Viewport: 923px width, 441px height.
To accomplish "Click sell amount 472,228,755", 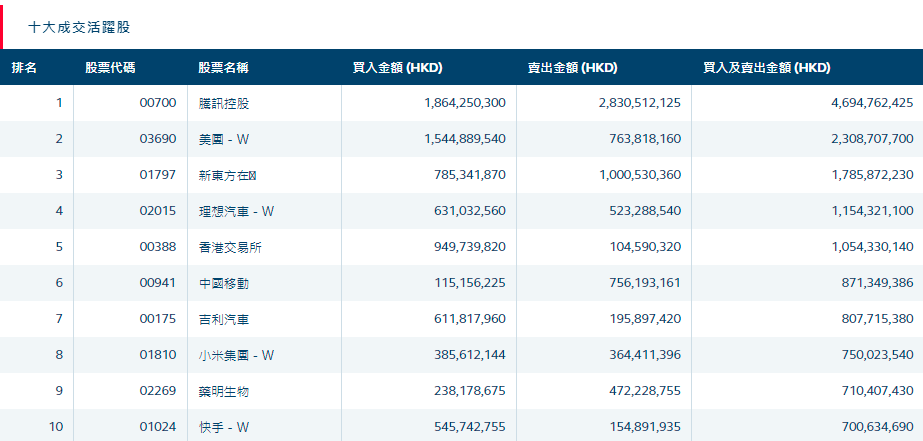I will pyautogui.click(x=647, y=391).
